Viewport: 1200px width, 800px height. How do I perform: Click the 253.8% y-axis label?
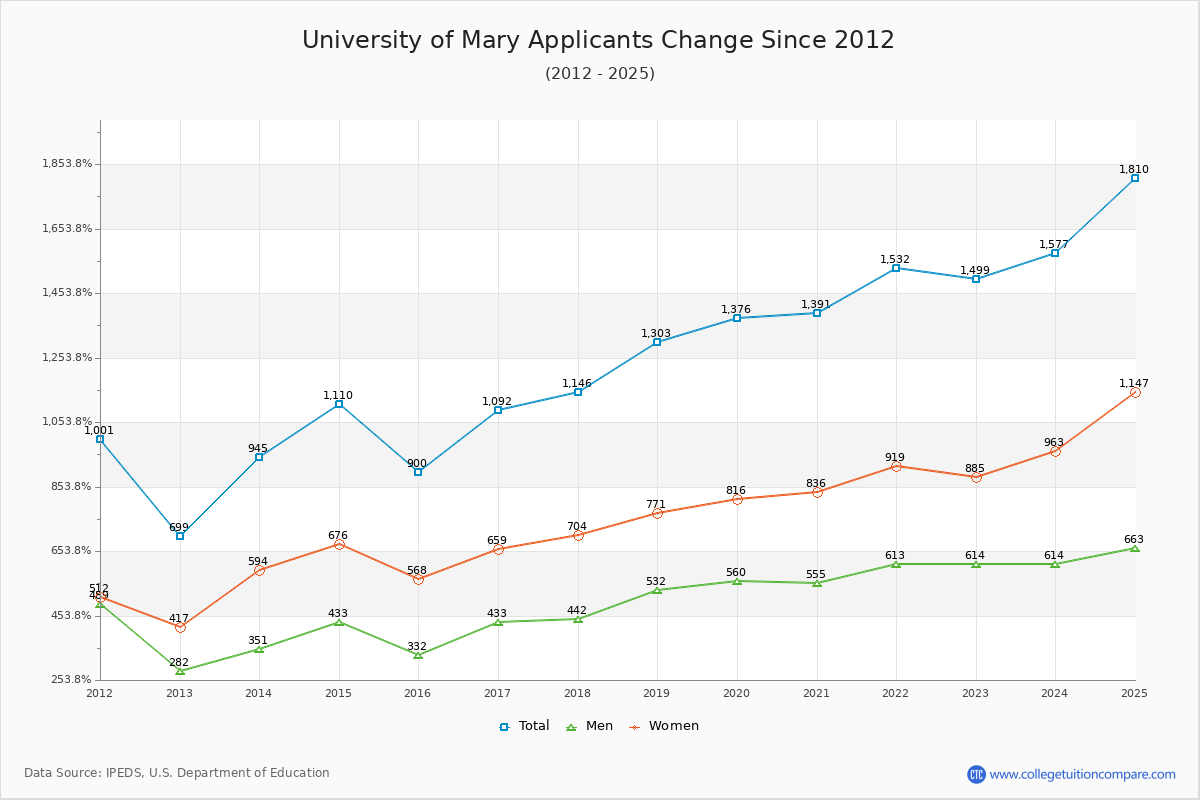72,680
